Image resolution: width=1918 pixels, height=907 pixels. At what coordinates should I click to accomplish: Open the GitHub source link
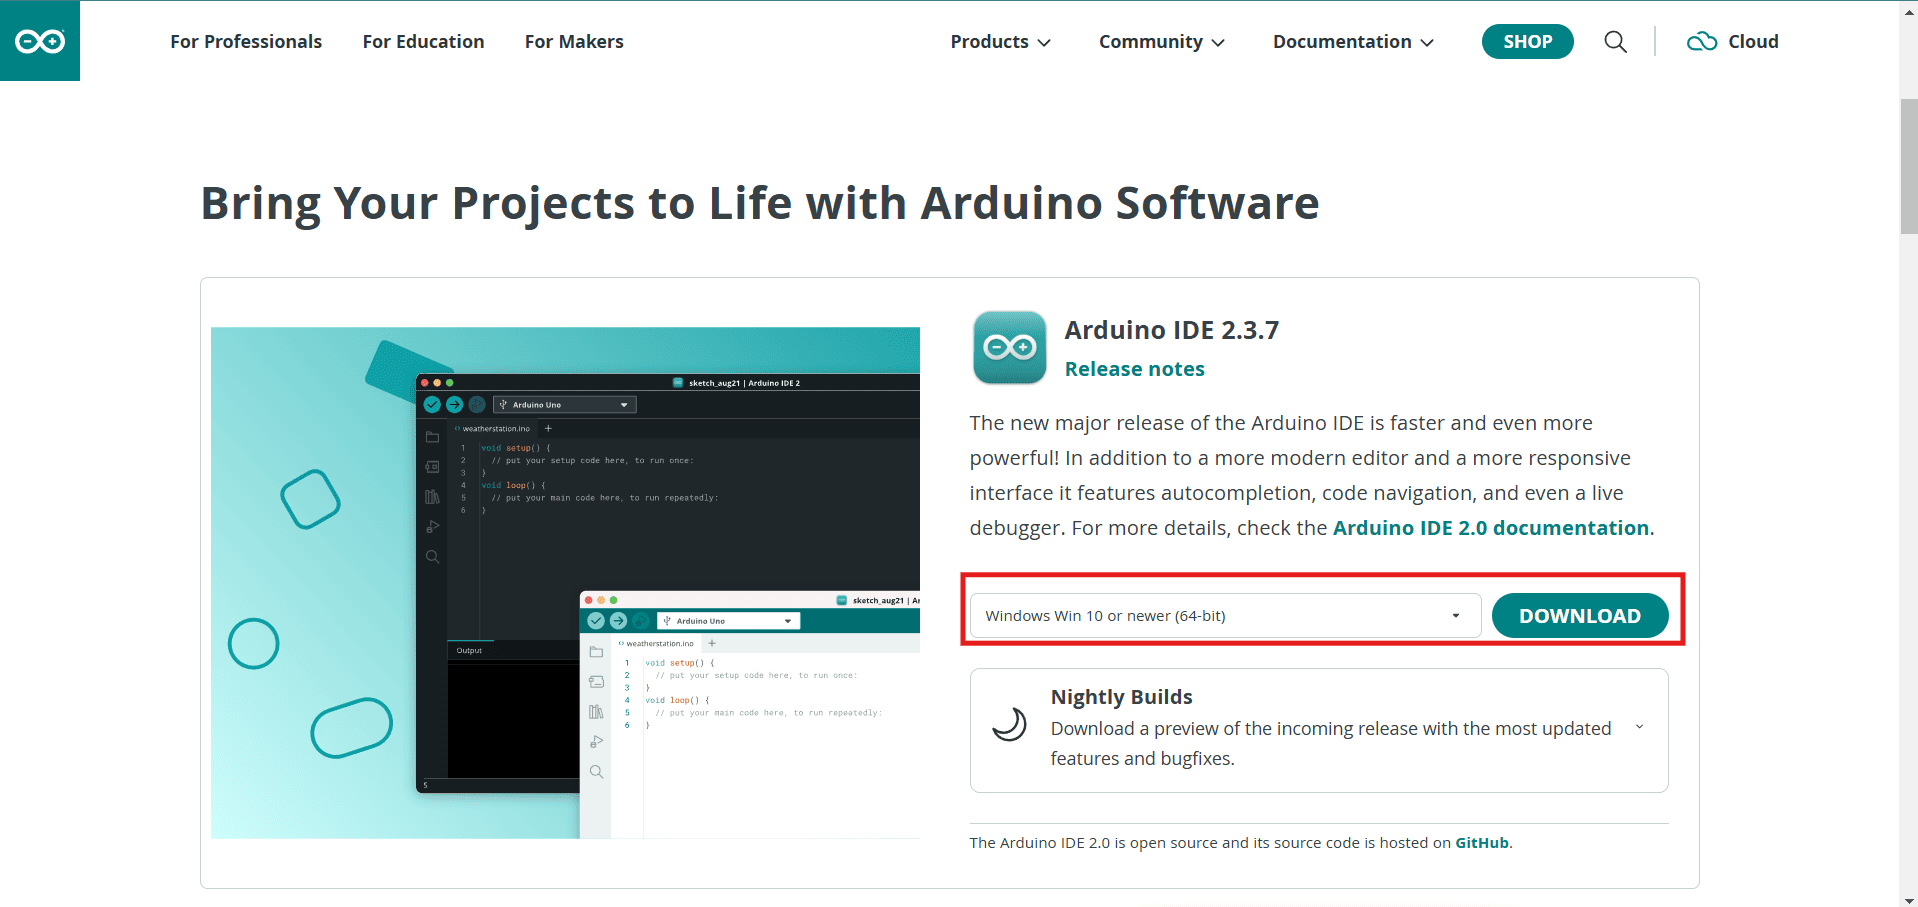coord(1482,843)
